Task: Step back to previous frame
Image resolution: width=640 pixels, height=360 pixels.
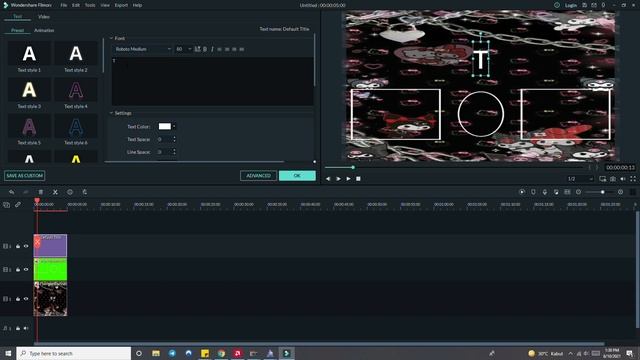Action: 328,179
